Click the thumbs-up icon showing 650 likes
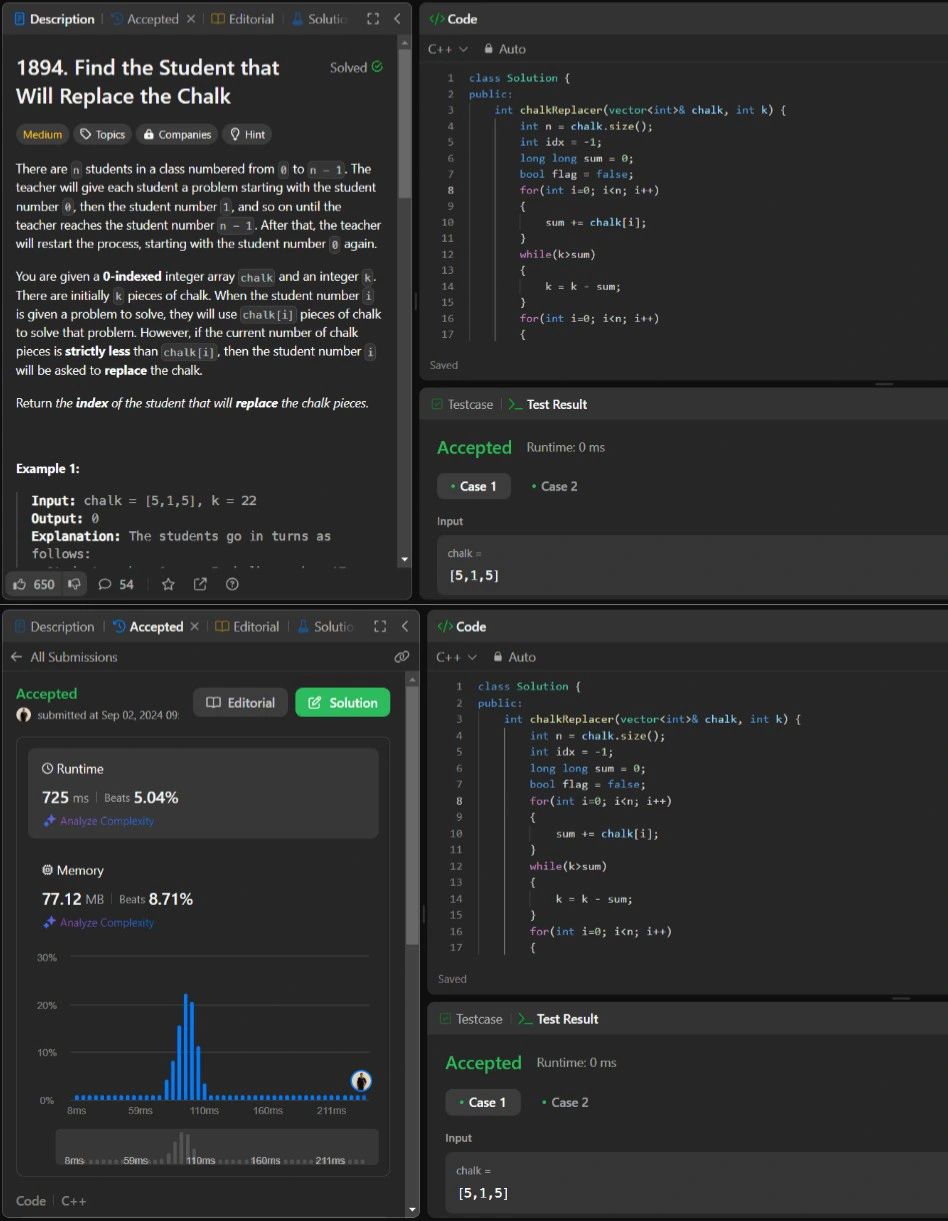948x1221 pixels. pyautogui.click(x=22, y=584)
